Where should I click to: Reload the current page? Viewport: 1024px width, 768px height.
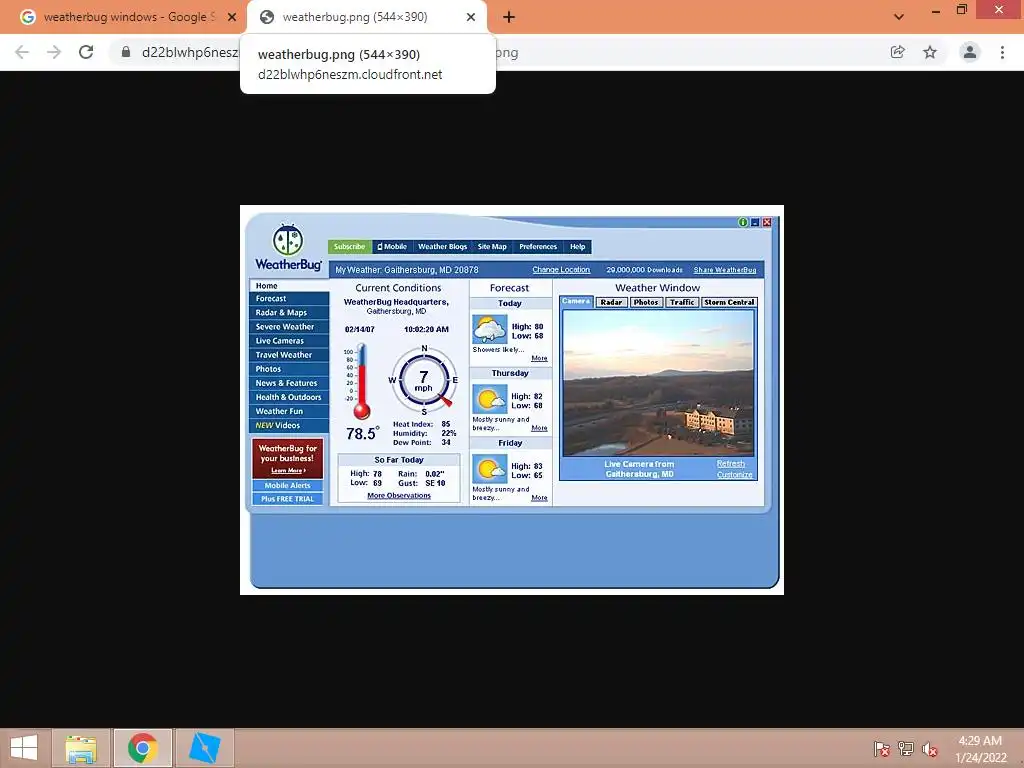point(86,52)
